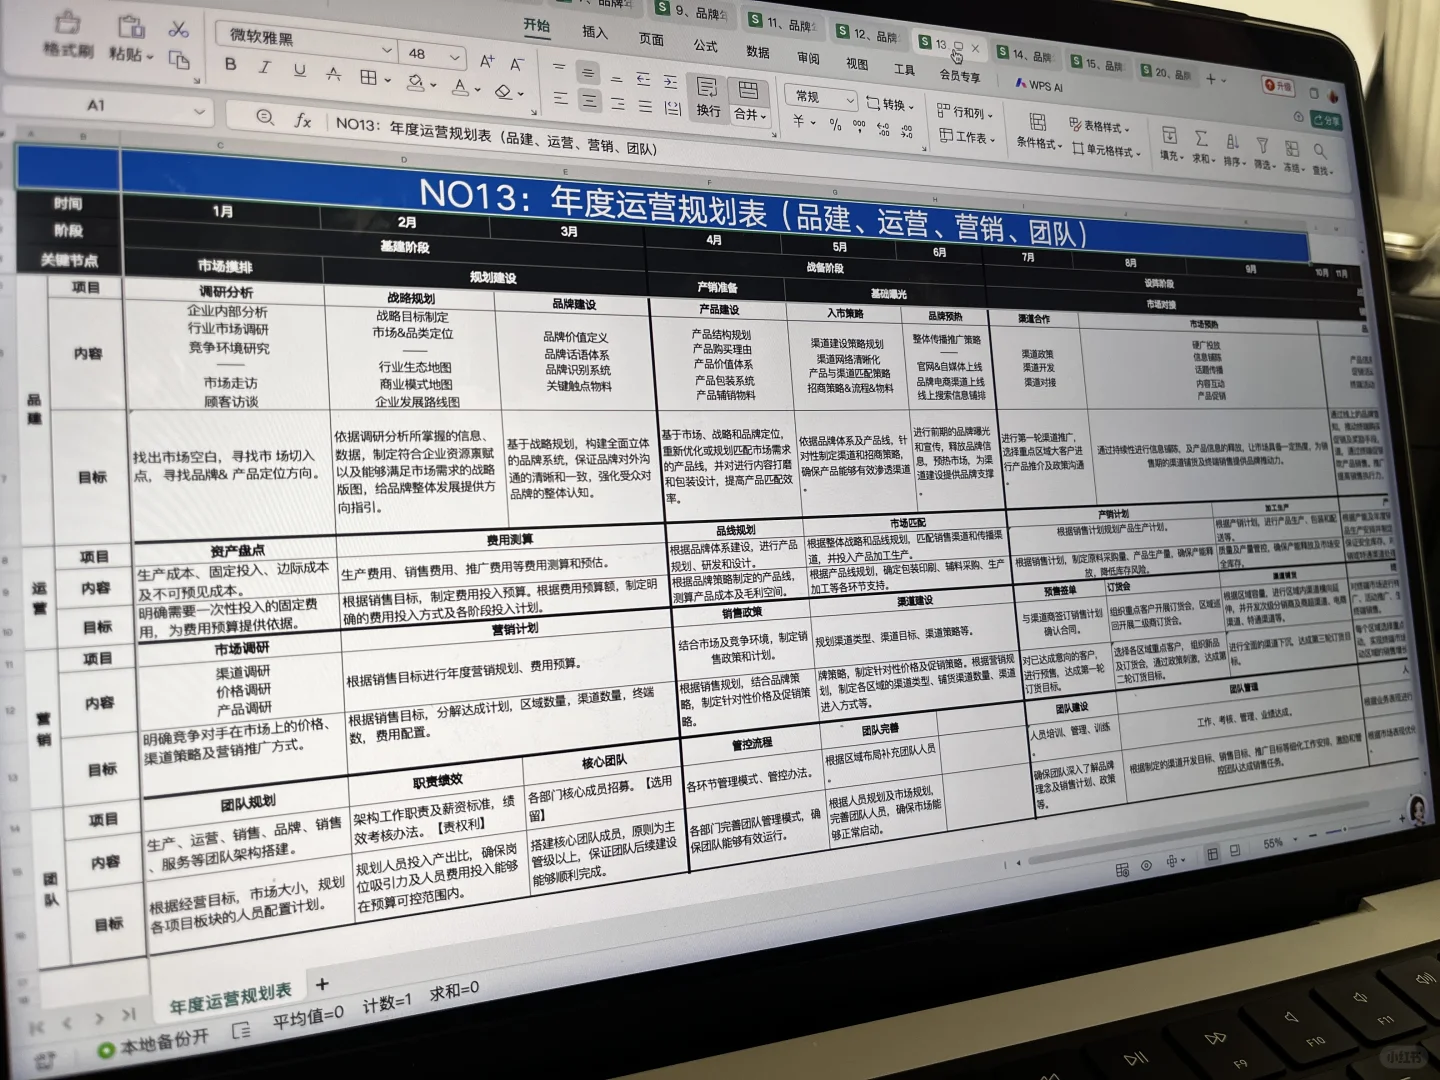The height and width of the screenshot is (1080, 1440).
Task: Click the fill color bucket swatch
Action: tap(415, 81)
